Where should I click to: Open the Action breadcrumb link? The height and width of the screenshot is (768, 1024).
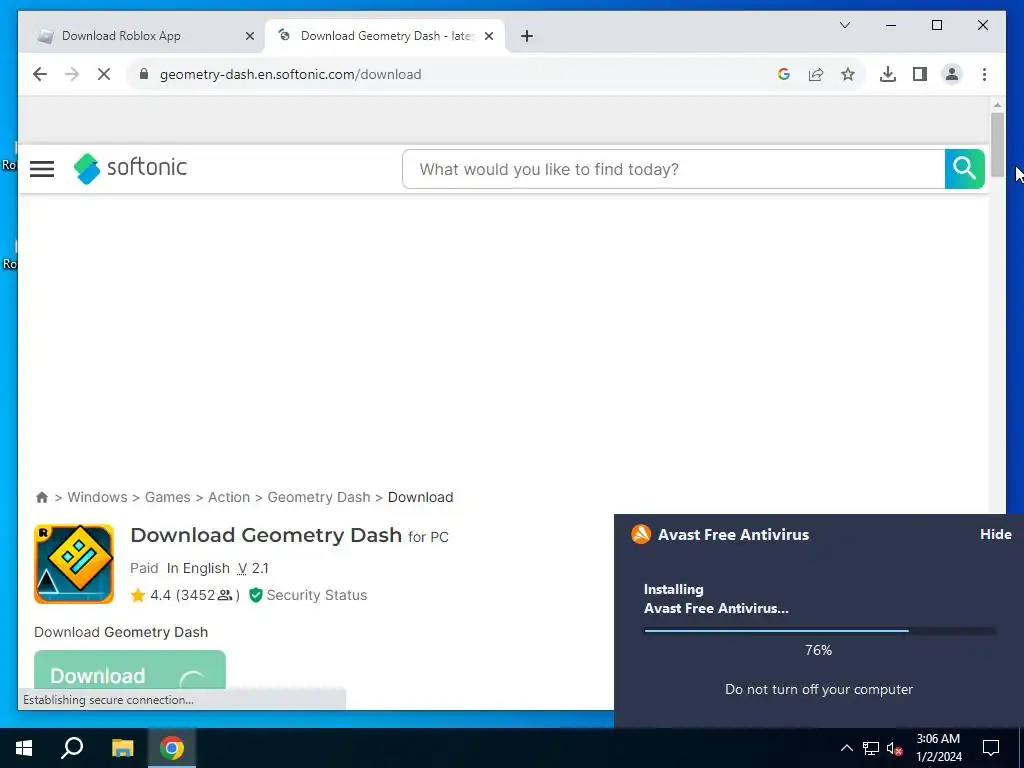tap(229, 498)
